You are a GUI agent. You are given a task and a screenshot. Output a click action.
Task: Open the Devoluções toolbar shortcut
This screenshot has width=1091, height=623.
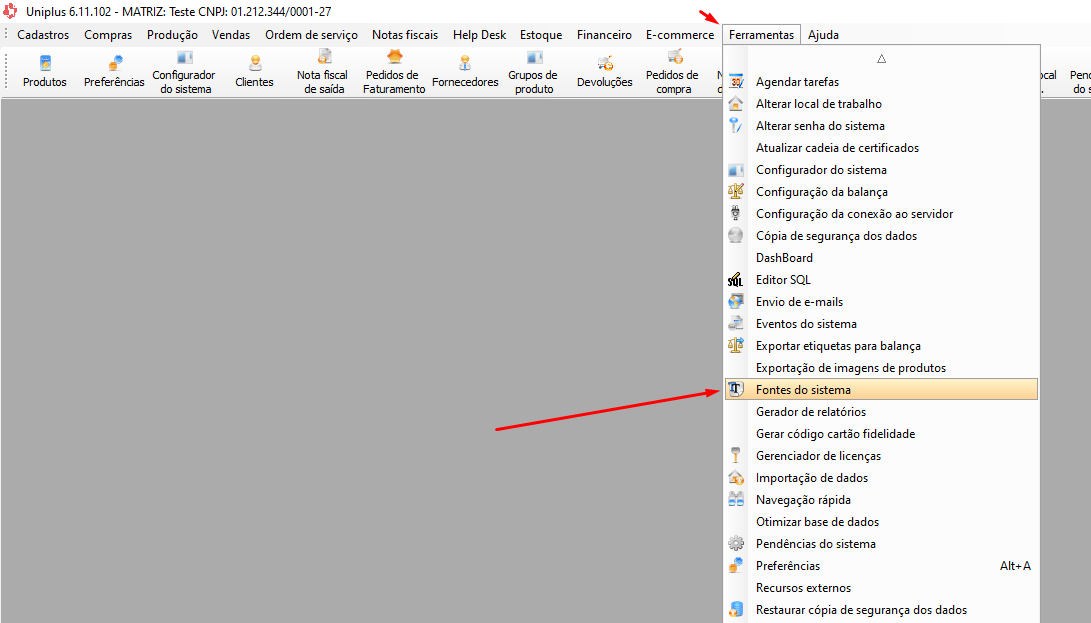[x=605, y=71]
